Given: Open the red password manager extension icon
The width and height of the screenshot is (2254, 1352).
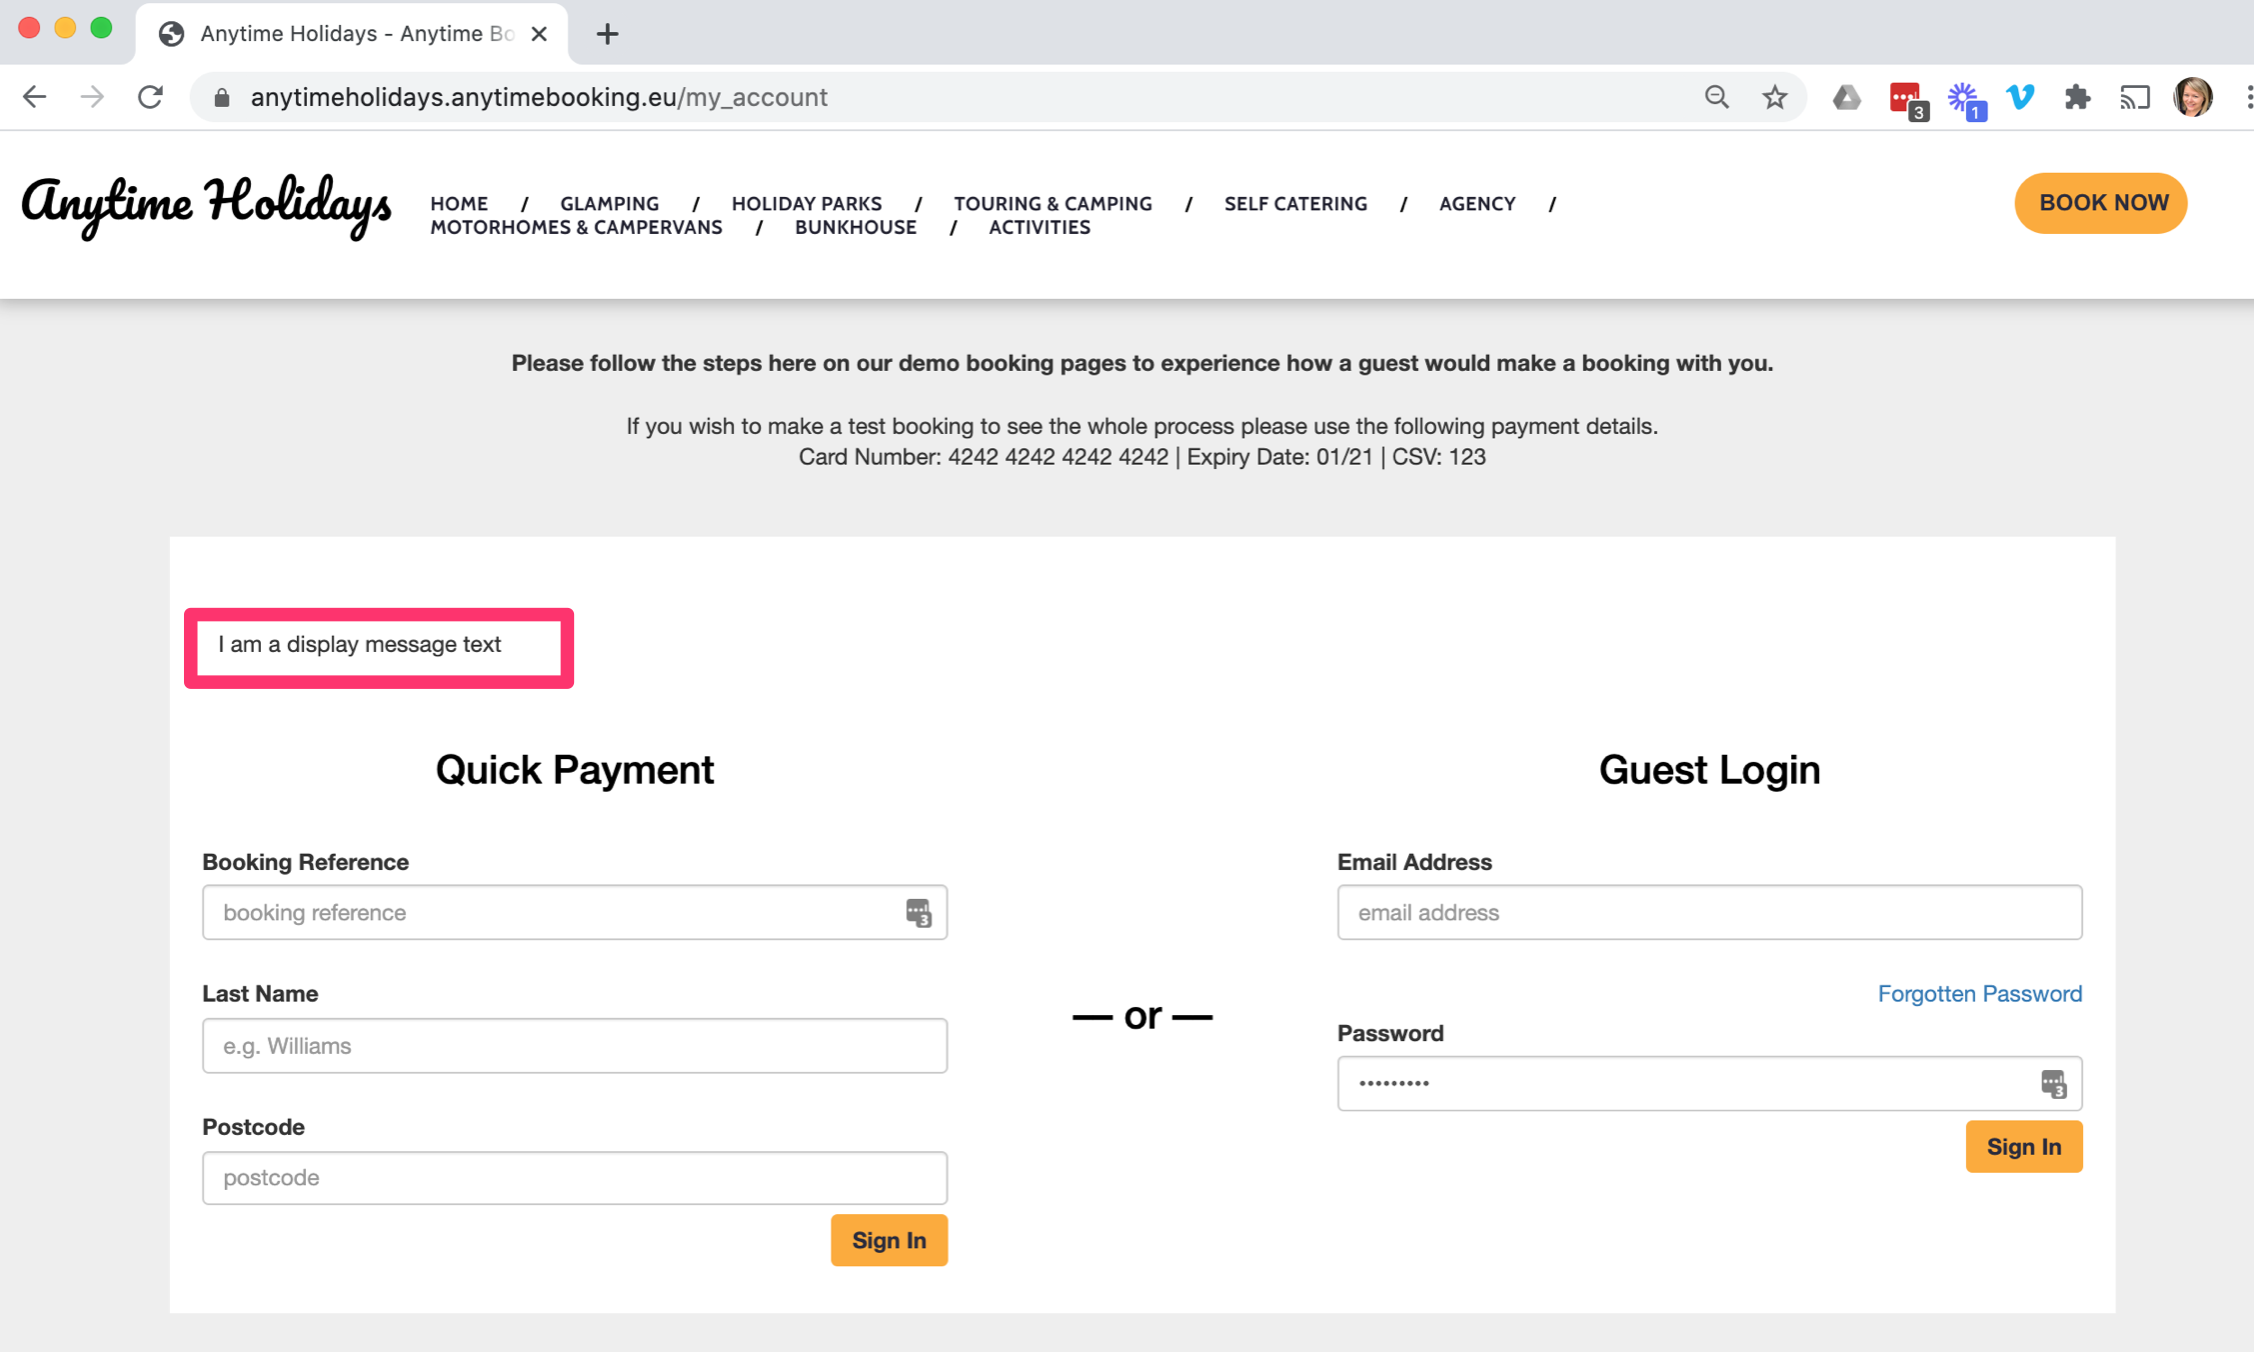Looking at the screenshot, I should click(1907, 100).
